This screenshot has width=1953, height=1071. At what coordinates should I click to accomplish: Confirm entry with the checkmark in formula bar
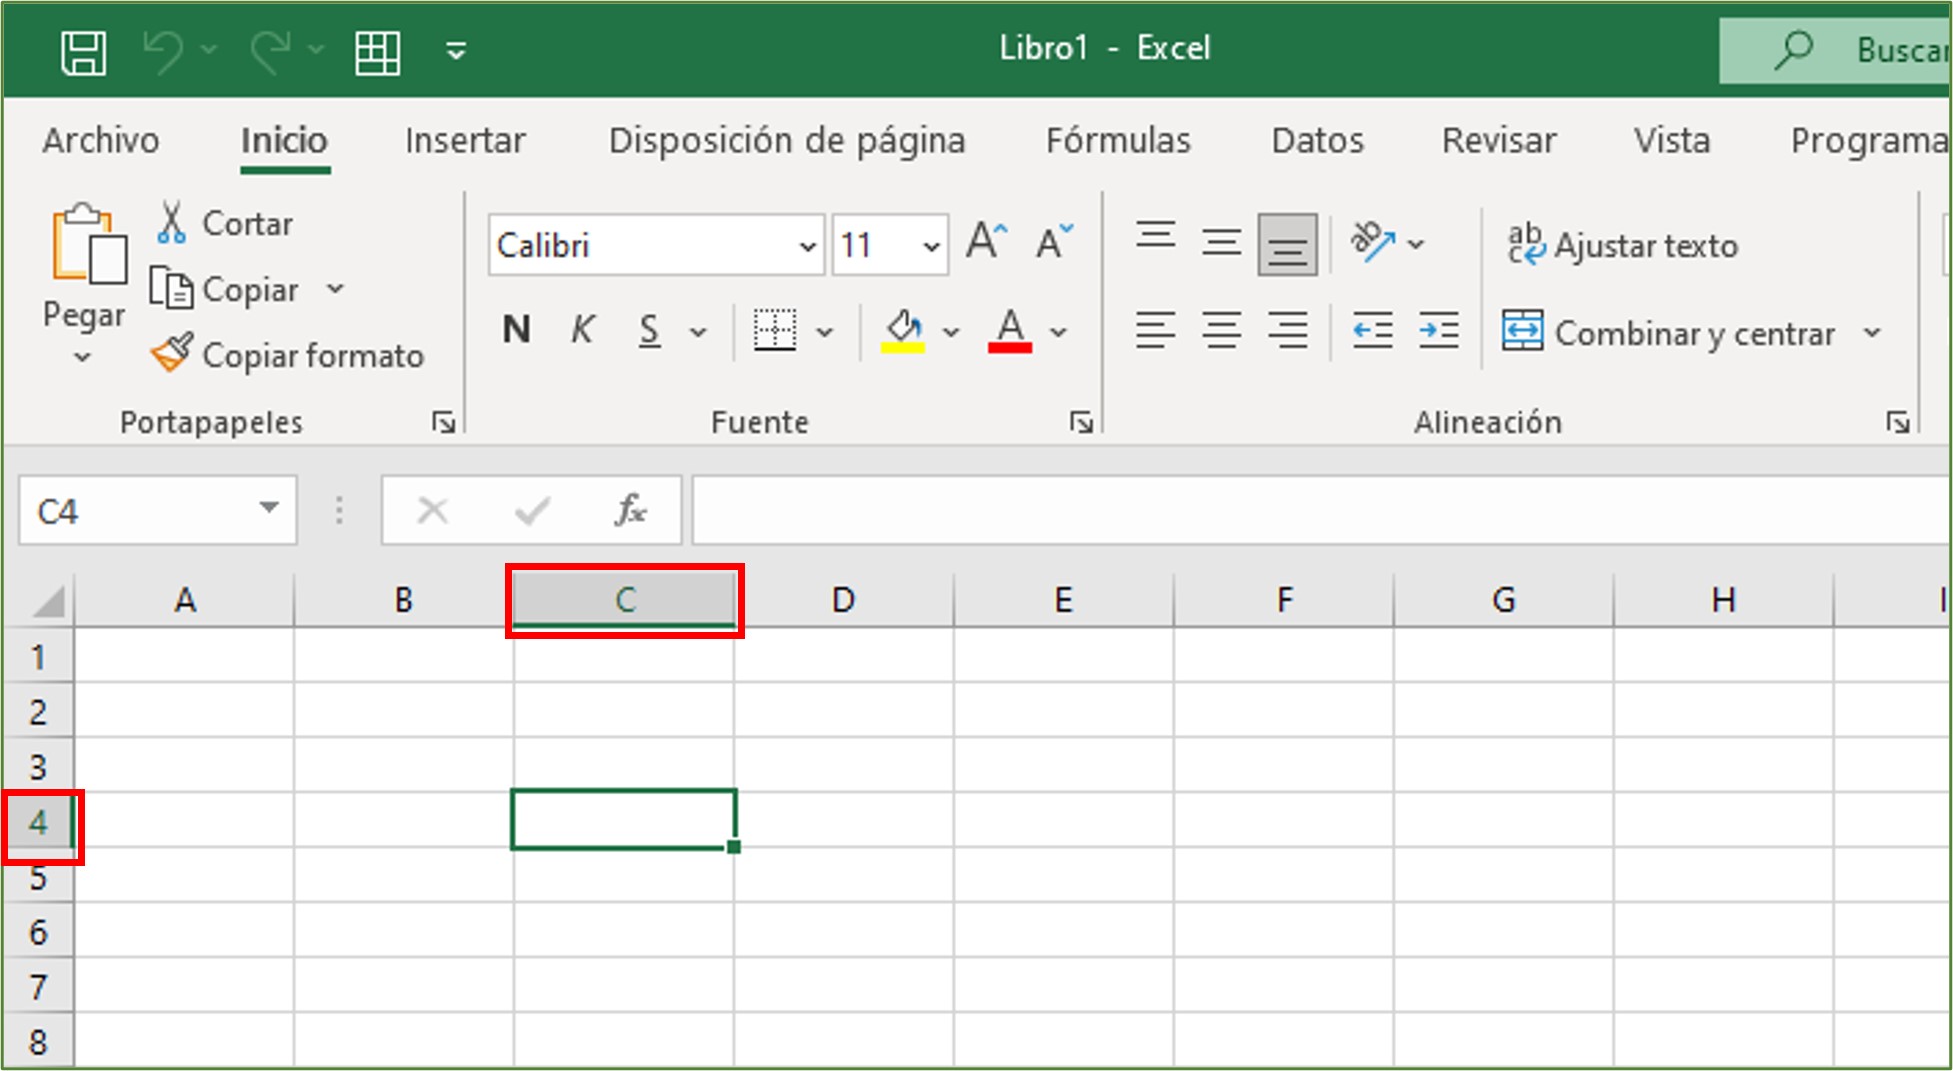pyautogui.click(x=531, y=510)
